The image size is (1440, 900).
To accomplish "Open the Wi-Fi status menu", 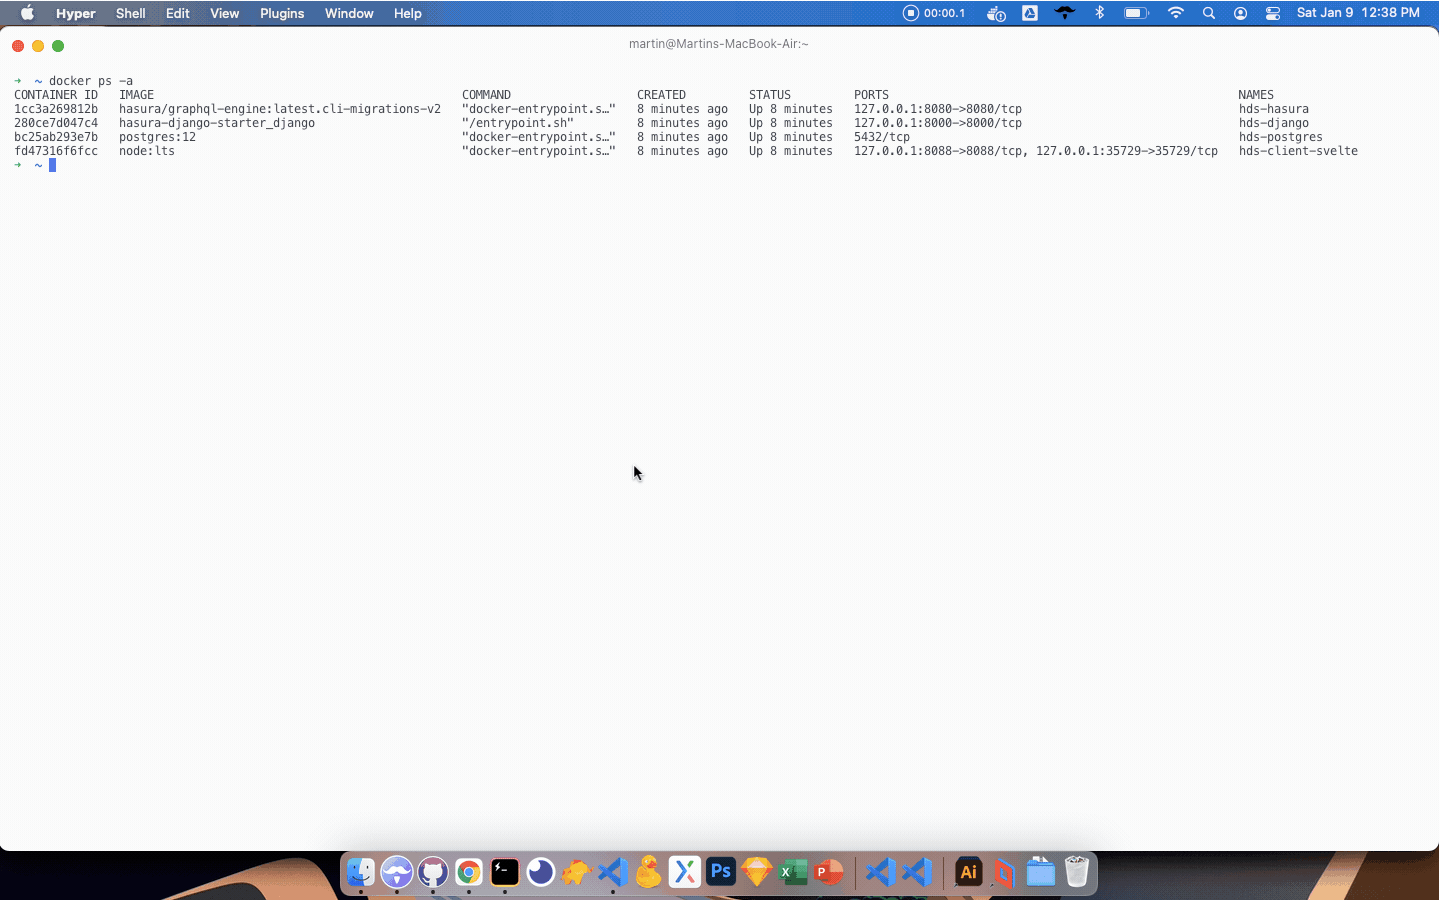I will pos(1176,13).
